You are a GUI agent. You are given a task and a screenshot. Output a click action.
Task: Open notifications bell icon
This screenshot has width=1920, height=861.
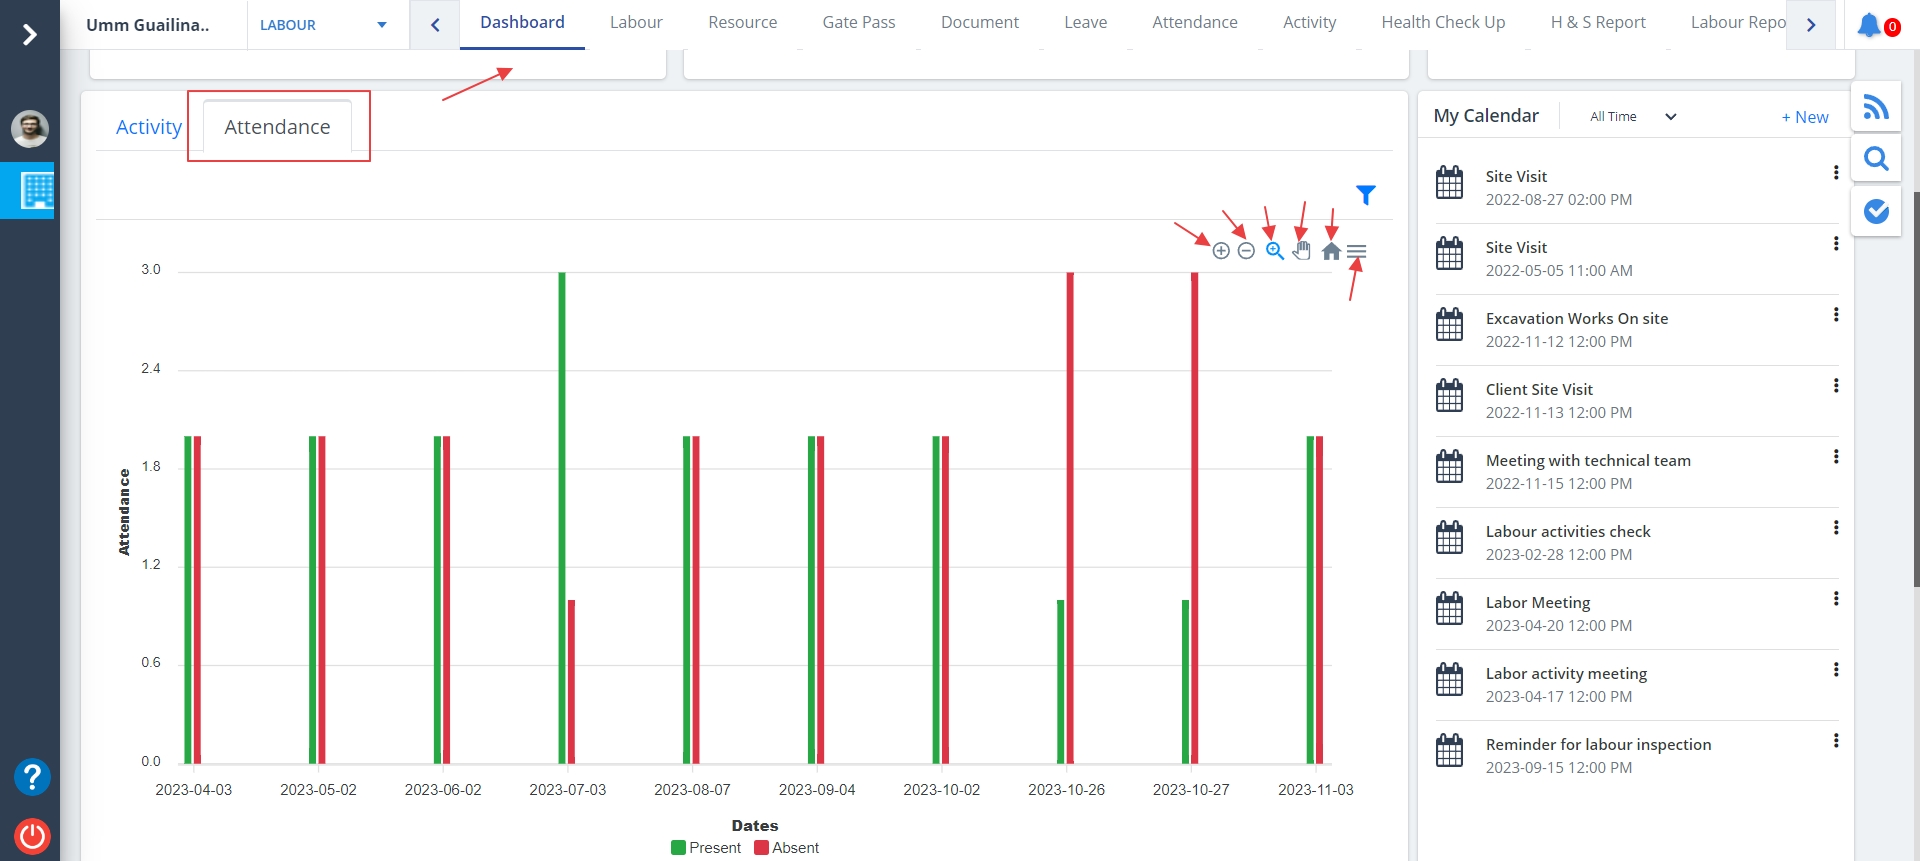click(x=1868, y=25)
